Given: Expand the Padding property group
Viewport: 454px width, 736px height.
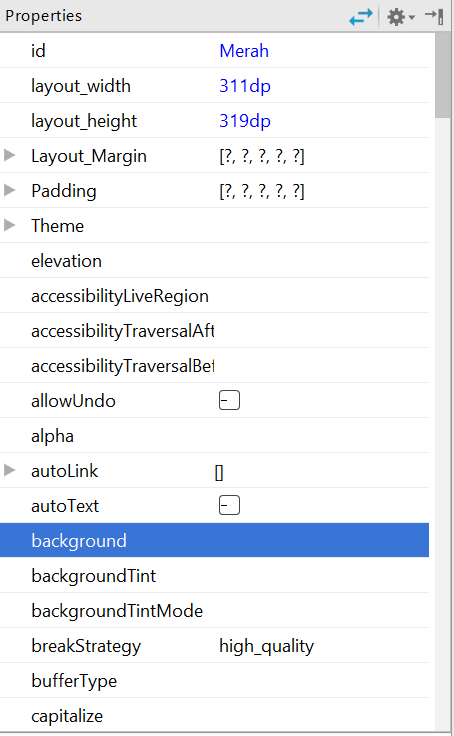Looking at the screenshot, I should [x=9, y=190].
